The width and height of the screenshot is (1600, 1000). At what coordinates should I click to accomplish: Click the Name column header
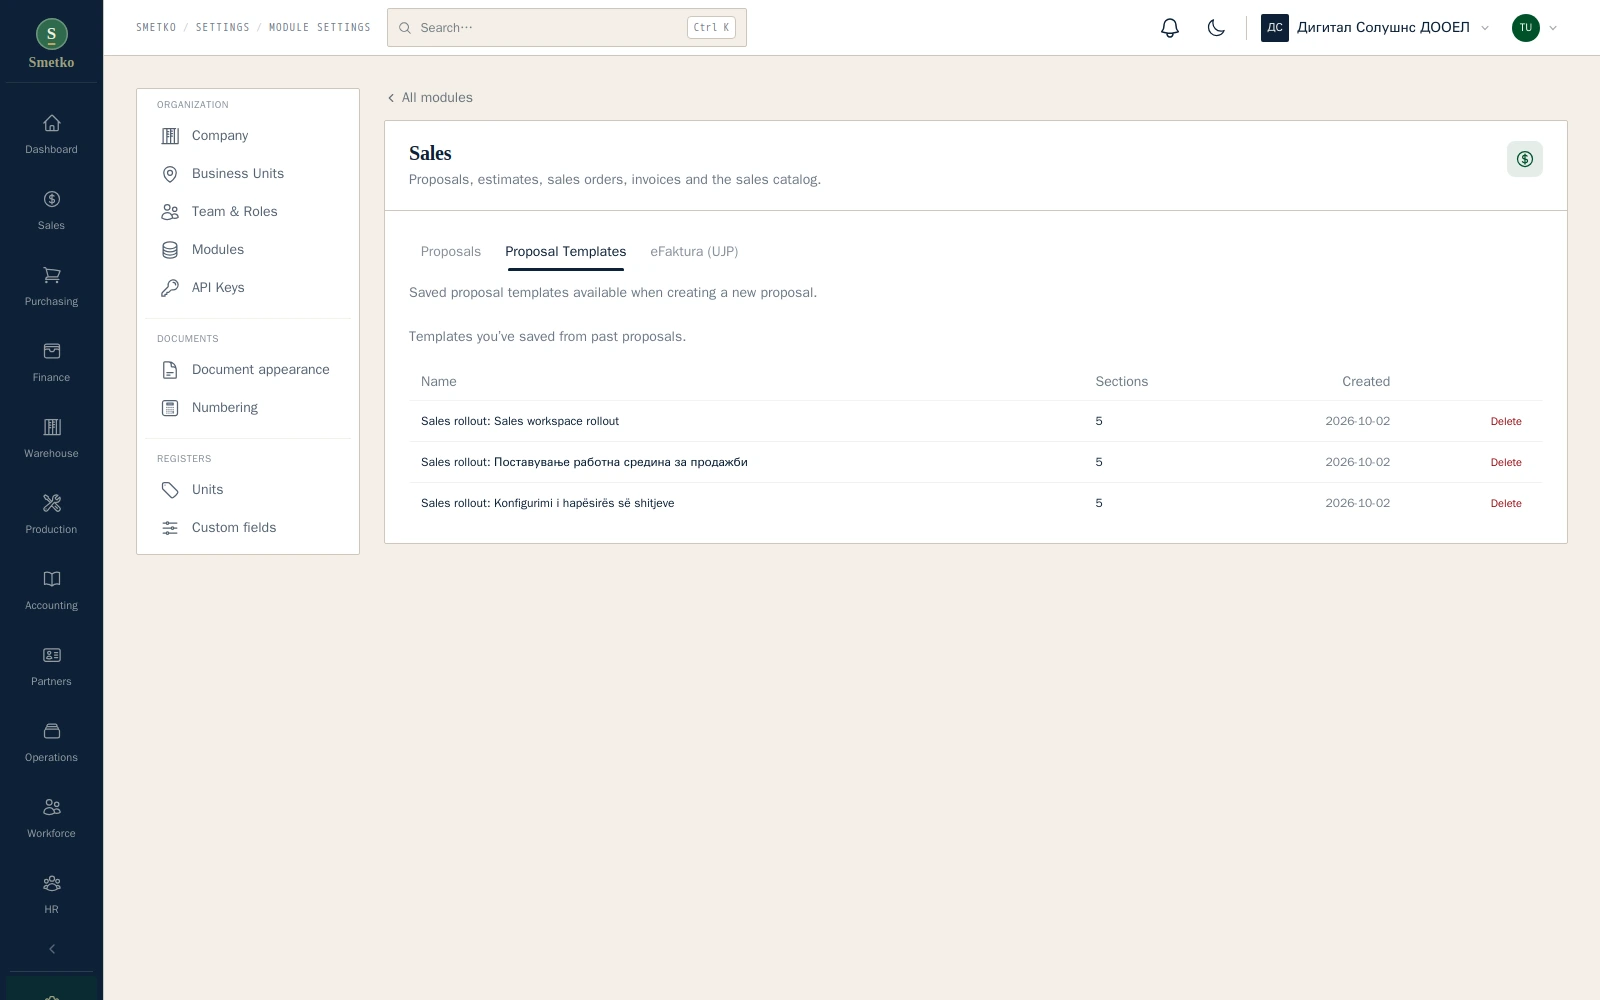(x=439, y=382)
